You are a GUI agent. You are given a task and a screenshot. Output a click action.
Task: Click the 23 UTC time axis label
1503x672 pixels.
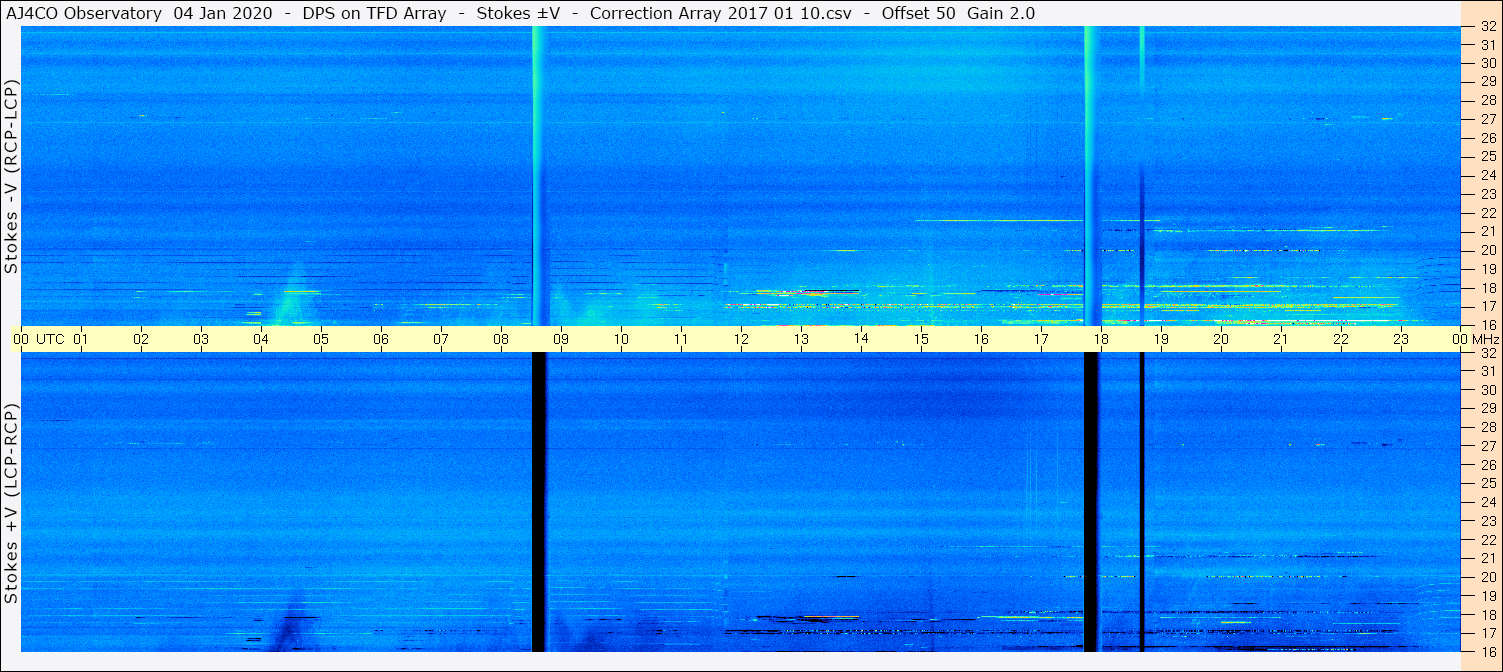click(1401, 340)
